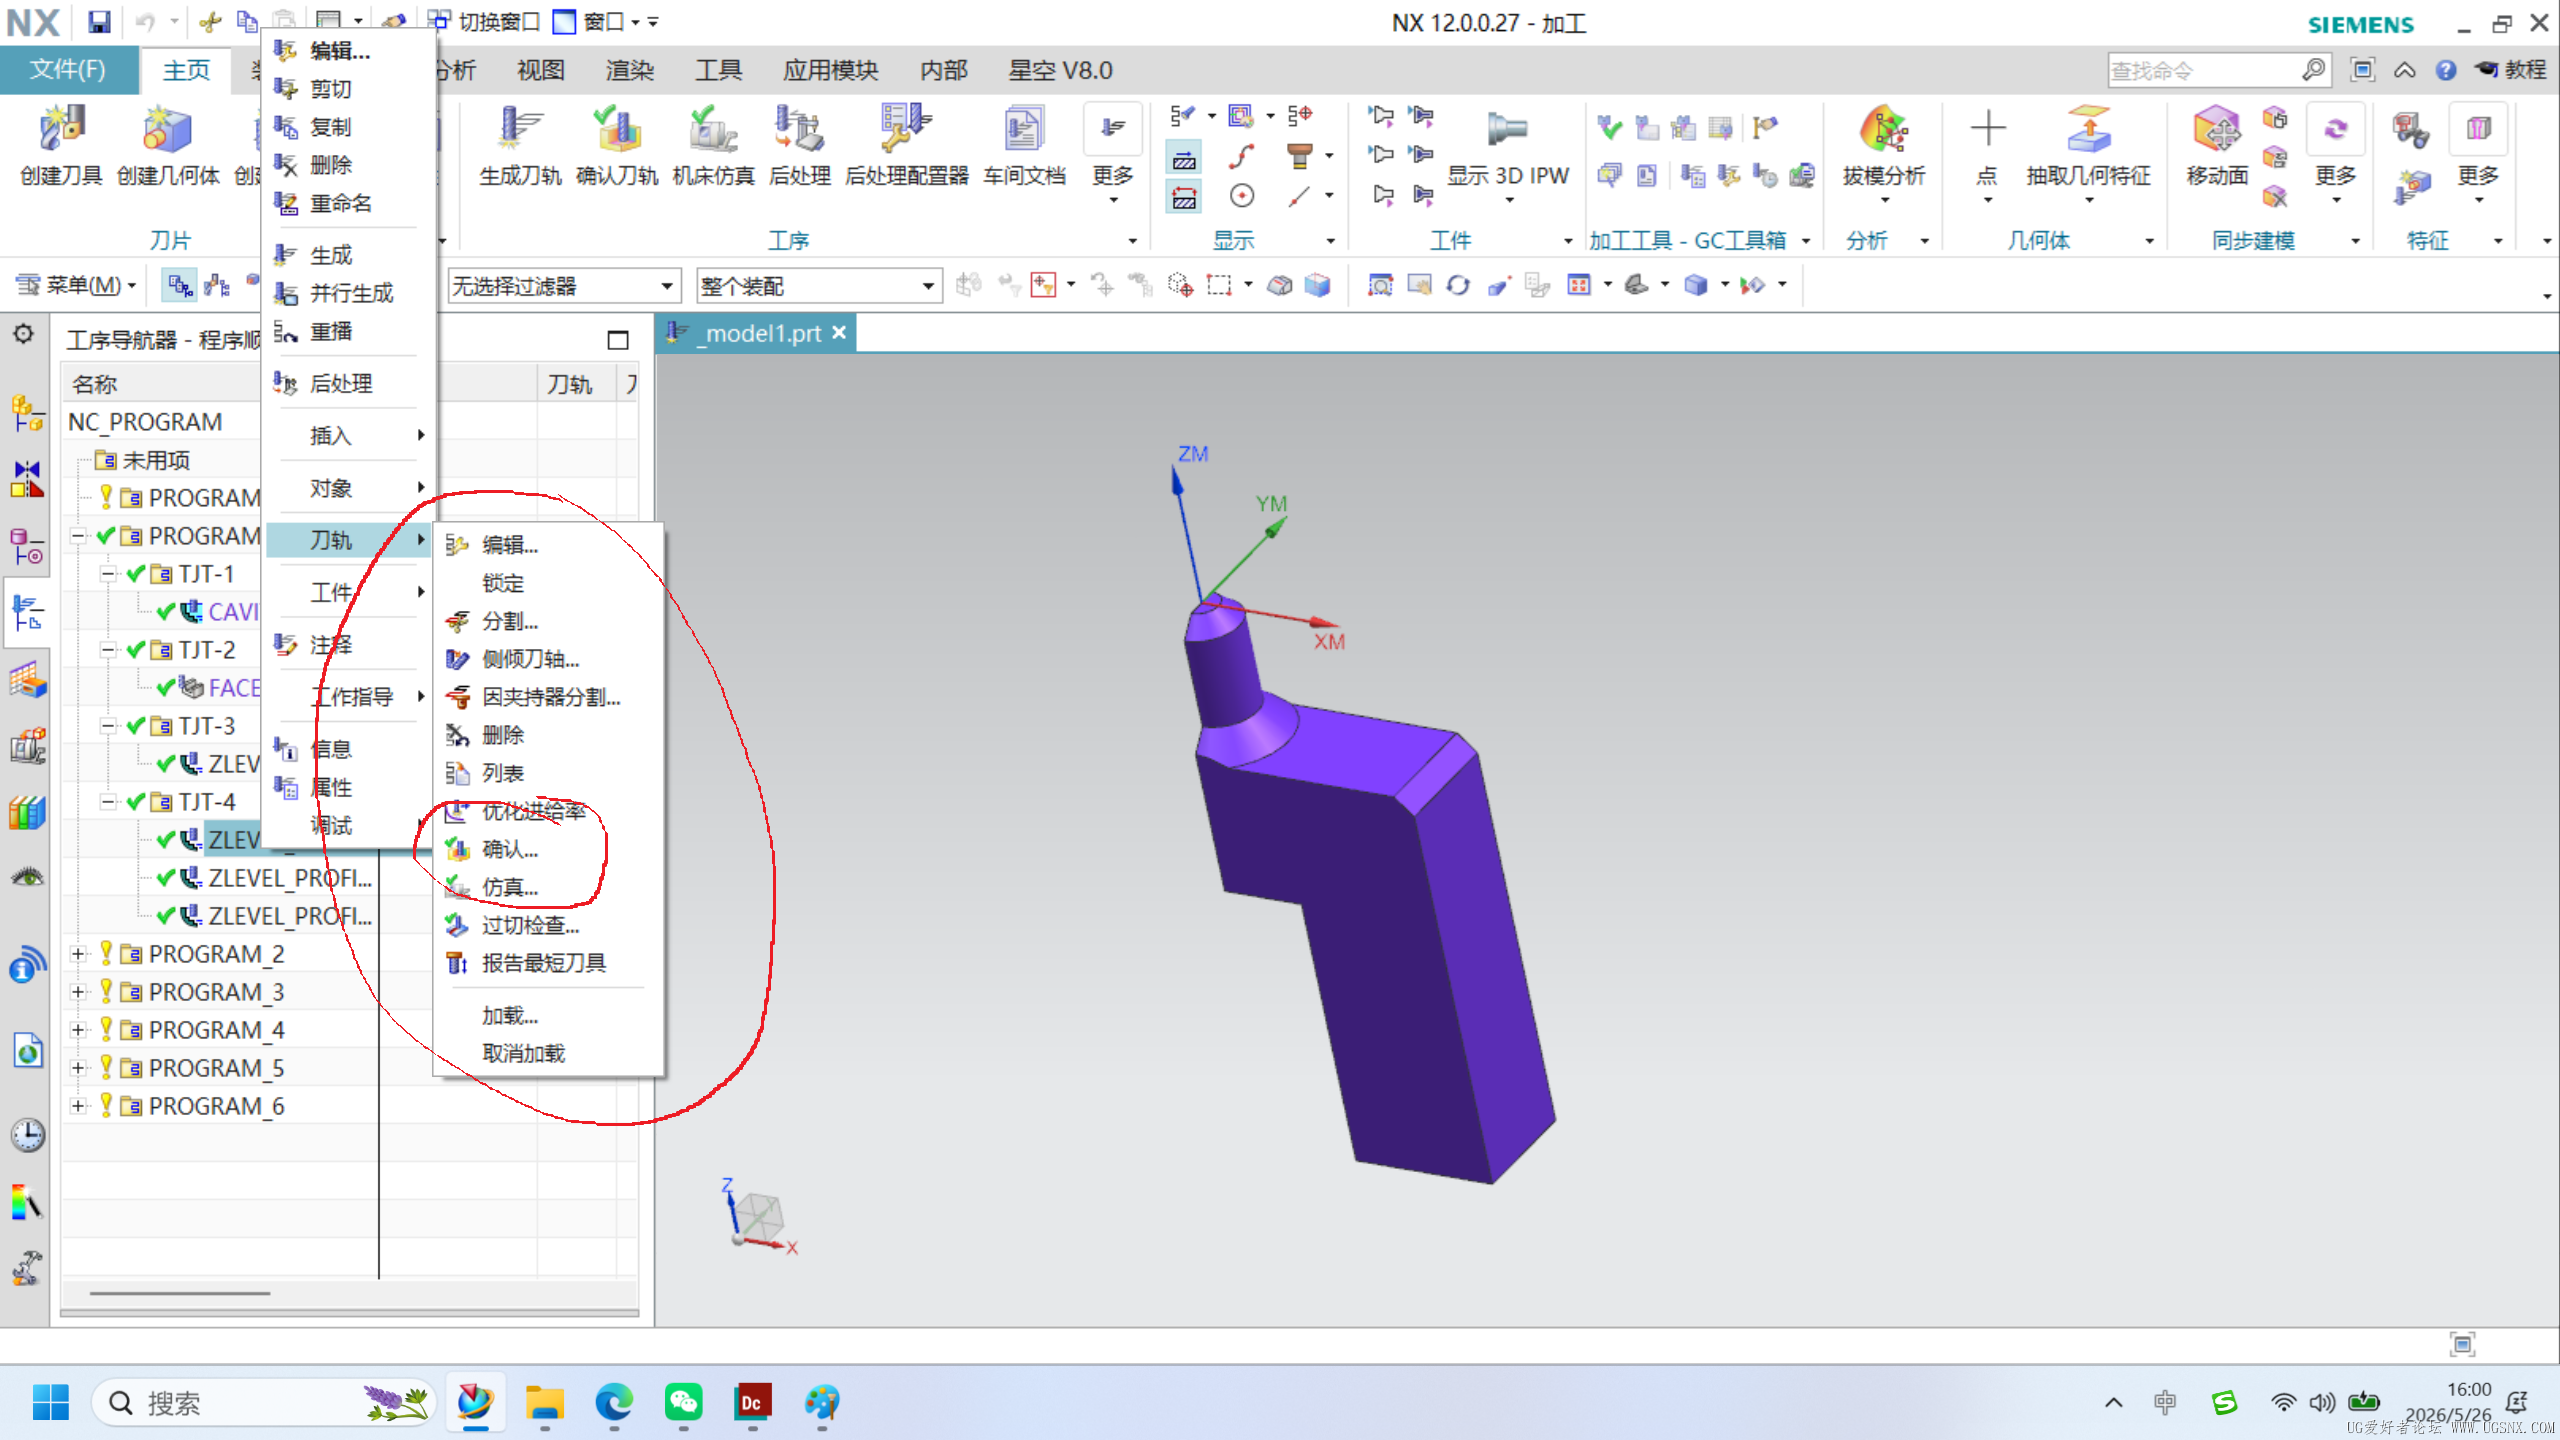Open Draft Analysis (拔模分析)

(x=1884, y=130)
